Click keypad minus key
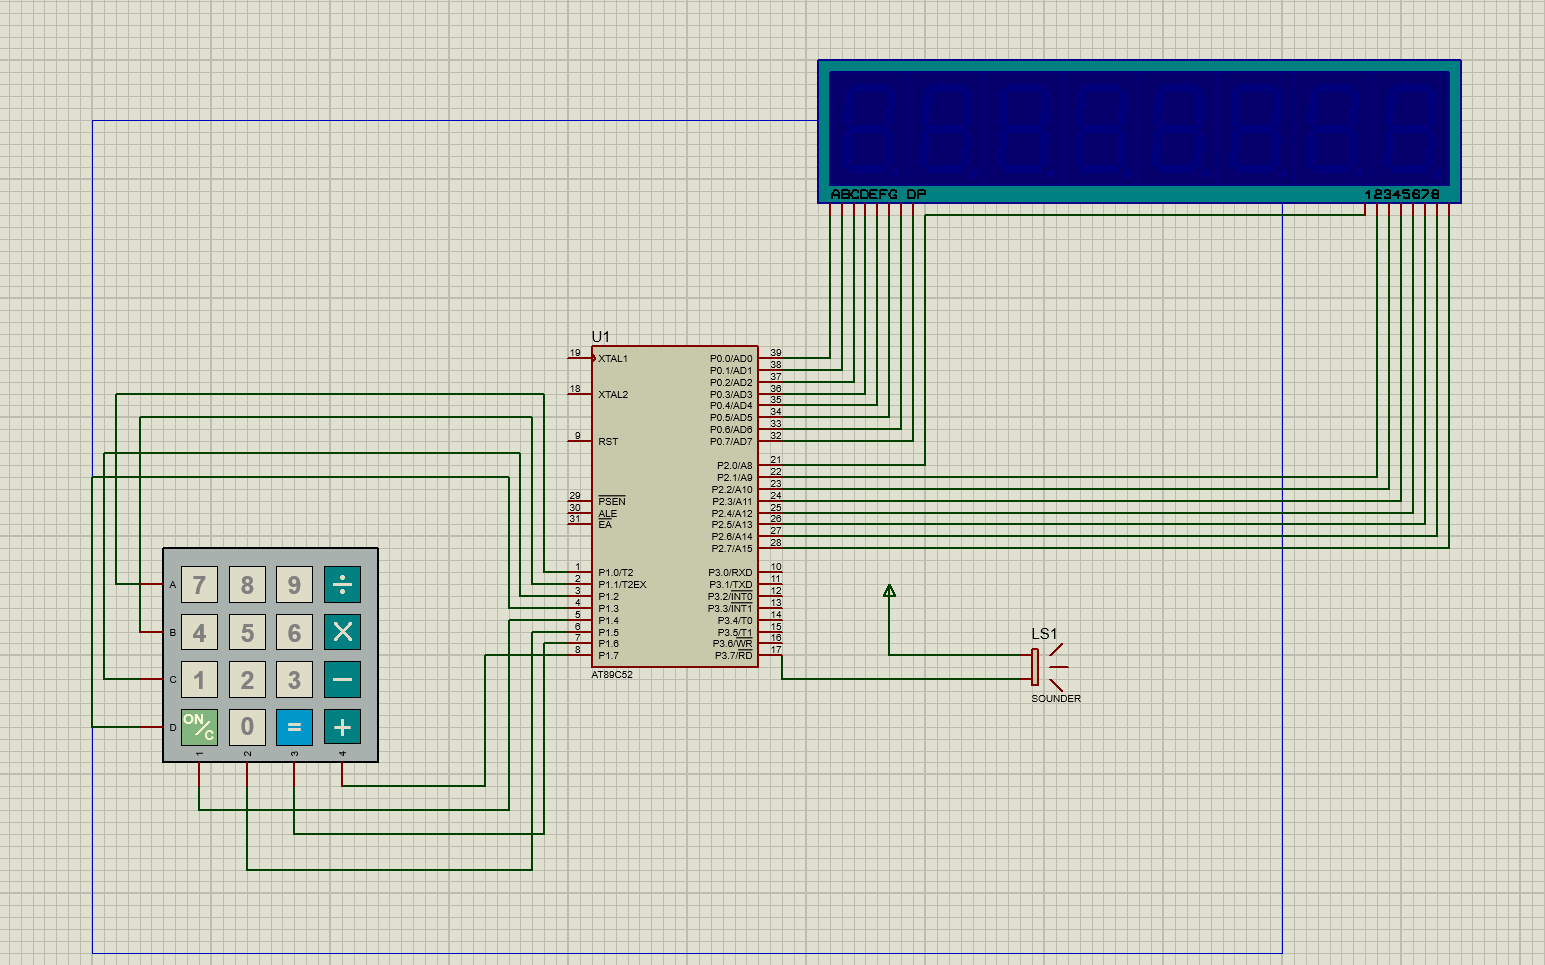This screenshot has width=1545, height=965. (342, 680)
